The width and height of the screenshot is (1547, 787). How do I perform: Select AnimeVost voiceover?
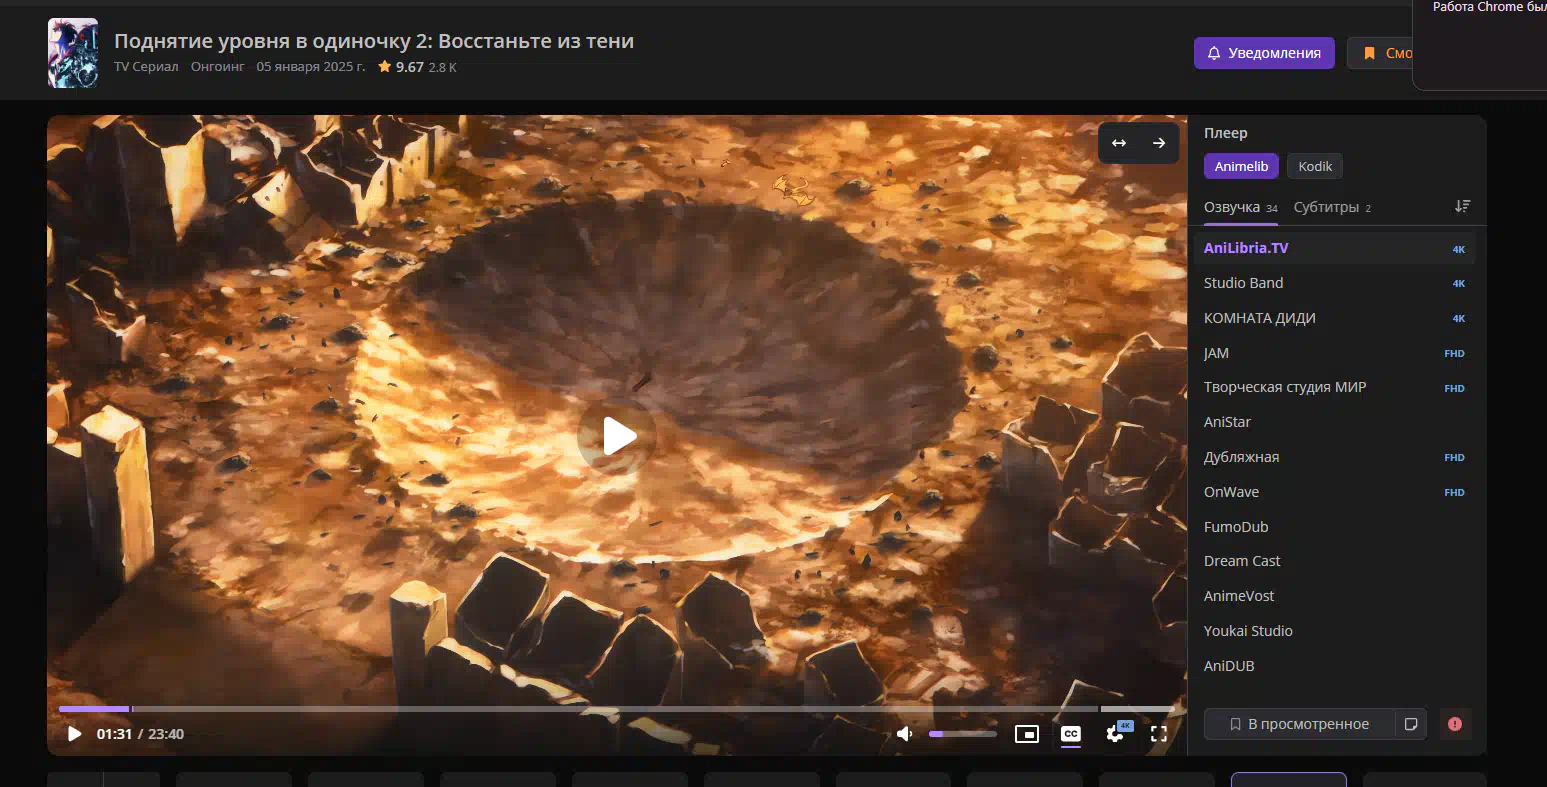(x=1334, y=596)
